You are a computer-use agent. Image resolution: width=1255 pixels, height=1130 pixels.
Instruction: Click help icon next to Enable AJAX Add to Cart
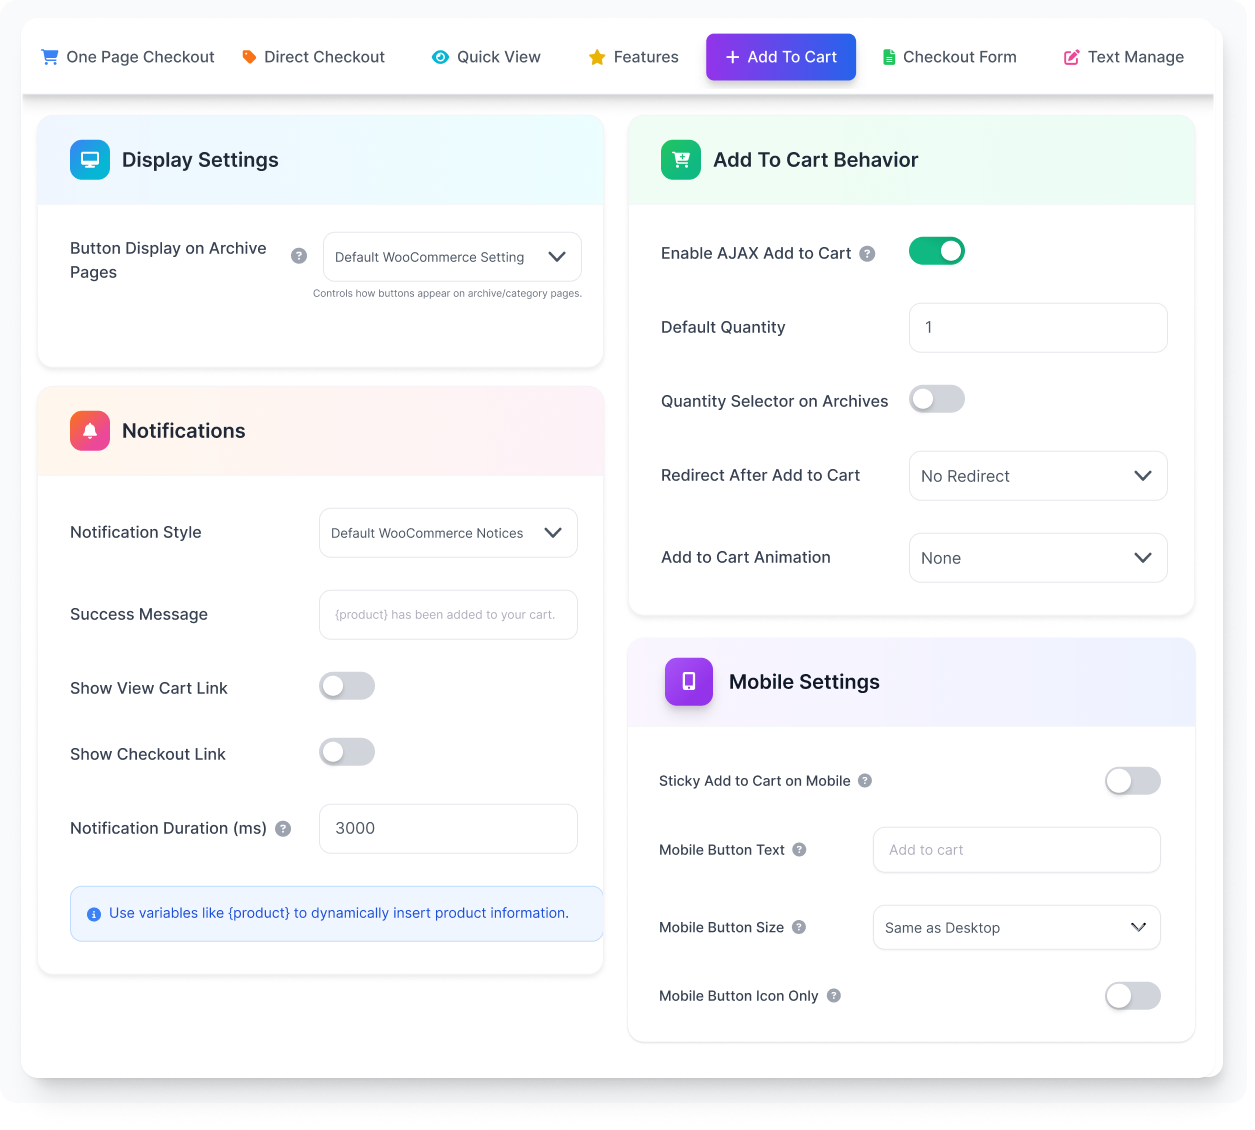(x=867, y=254)
